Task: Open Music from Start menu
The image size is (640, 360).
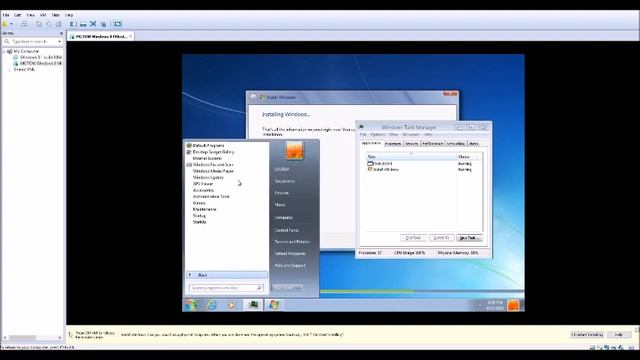Action: pyautogui.click(x=280, y=204)
